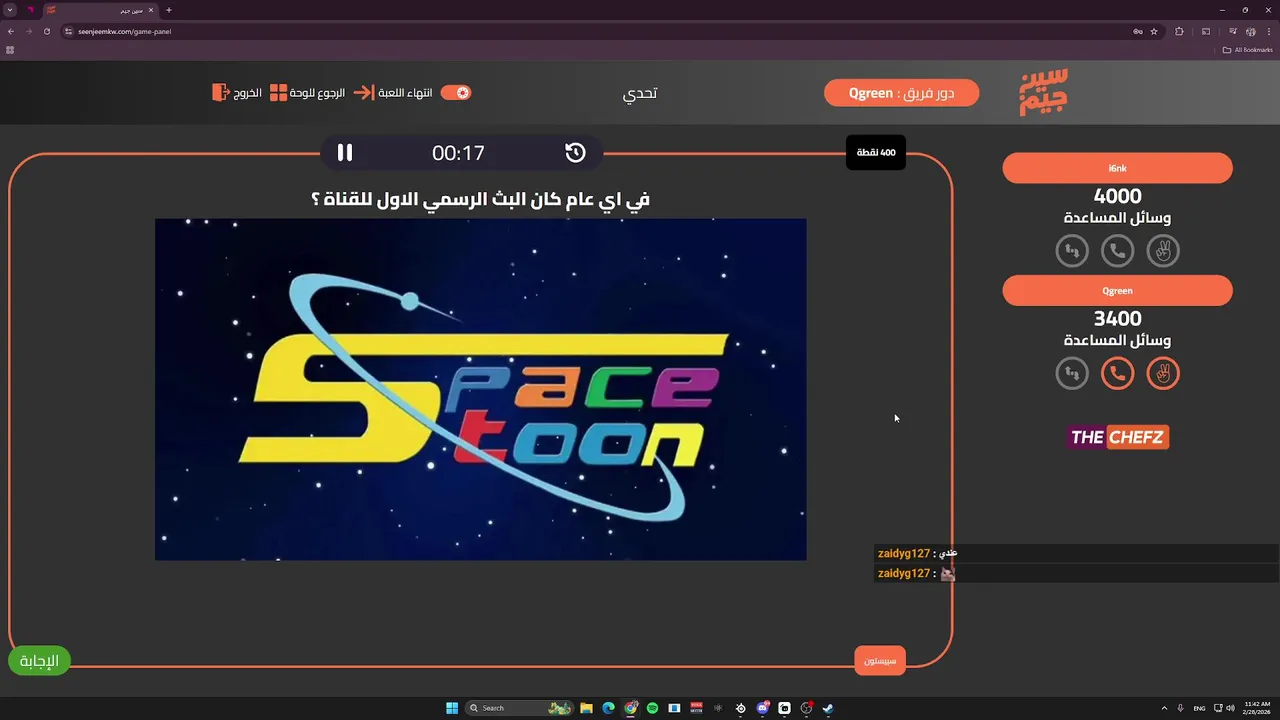This screenshot has width=1280, height=720.
Task: Open File Explorer from the taskbar
Action: (587, 708)
